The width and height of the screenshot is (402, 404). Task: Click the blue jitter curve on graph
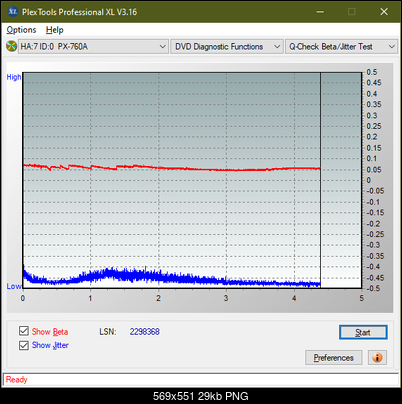coord(171,277)
